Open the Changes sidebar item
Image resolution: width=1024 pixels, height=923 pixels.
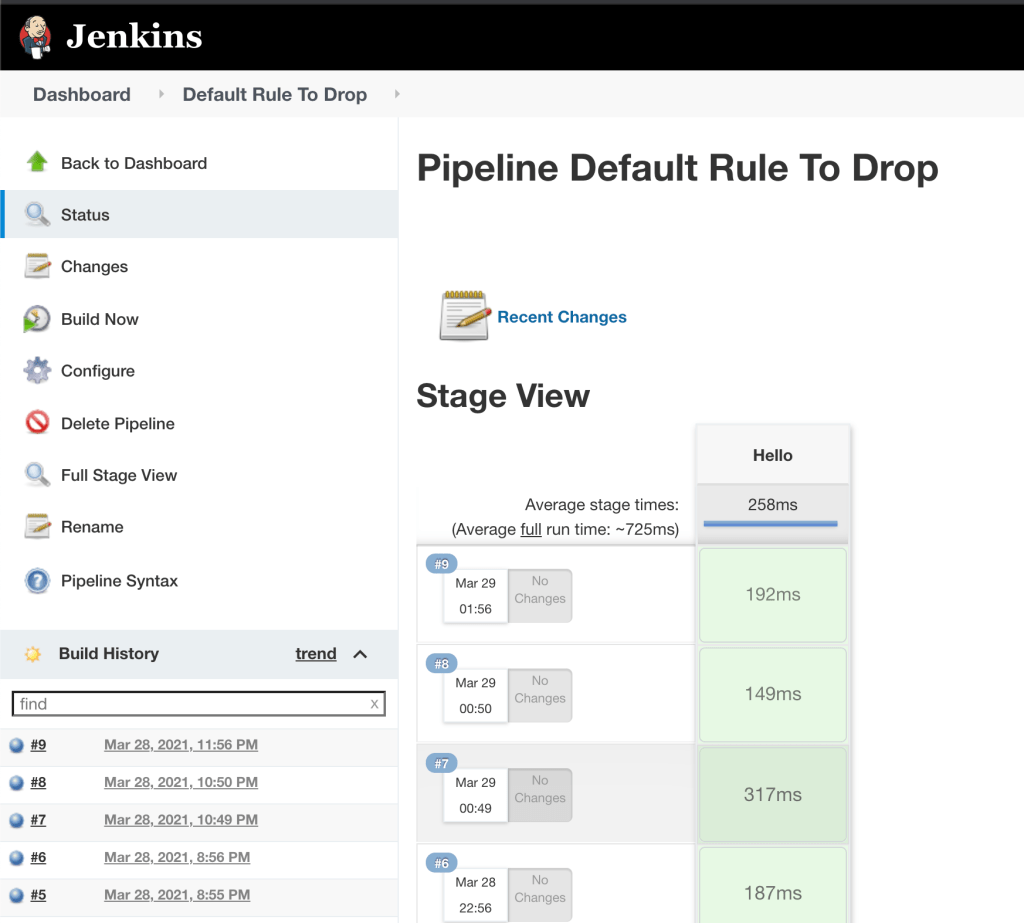94,267
